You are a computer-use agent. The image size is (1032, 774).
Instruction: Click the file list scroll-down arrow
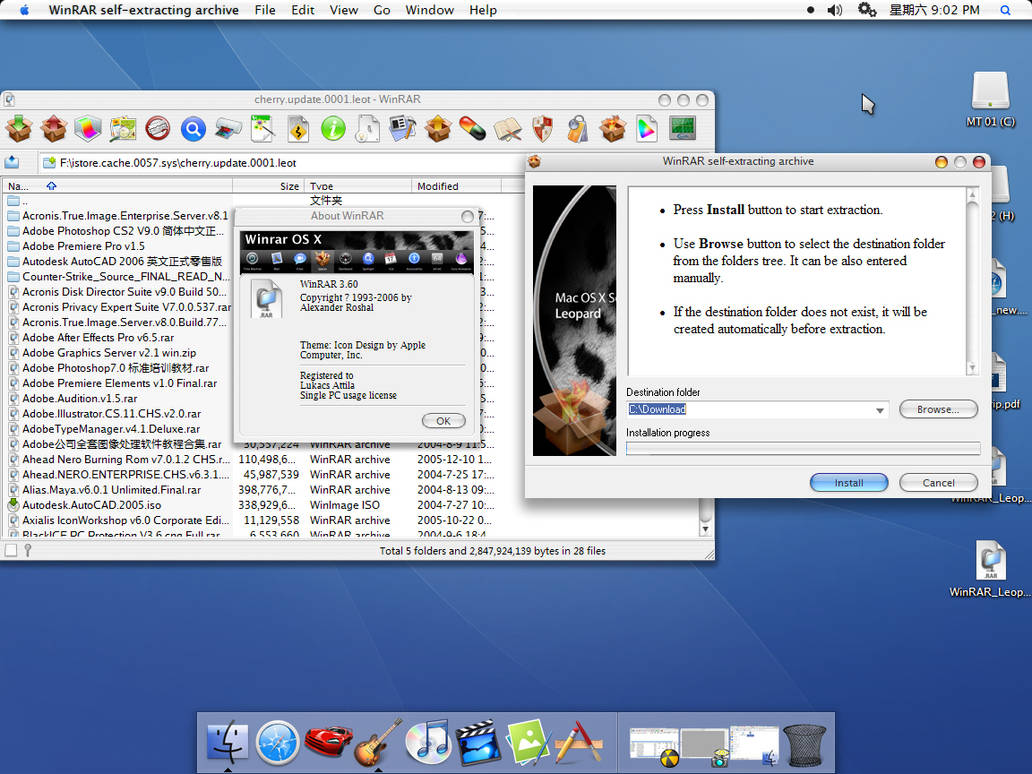[706, 529]
